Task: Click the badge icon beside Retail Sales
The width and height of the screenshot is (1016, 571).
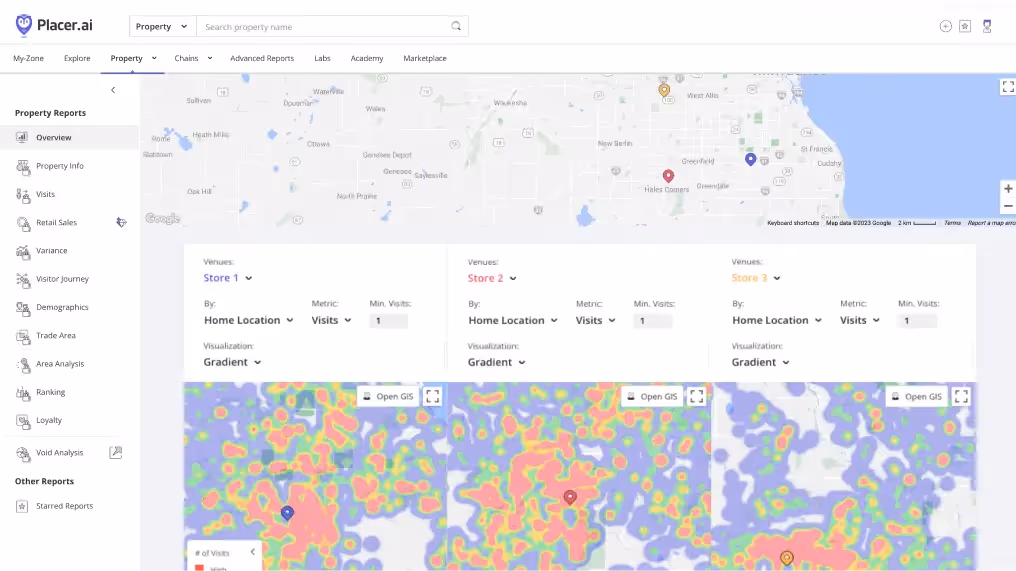Action: [x=121, y=222]
